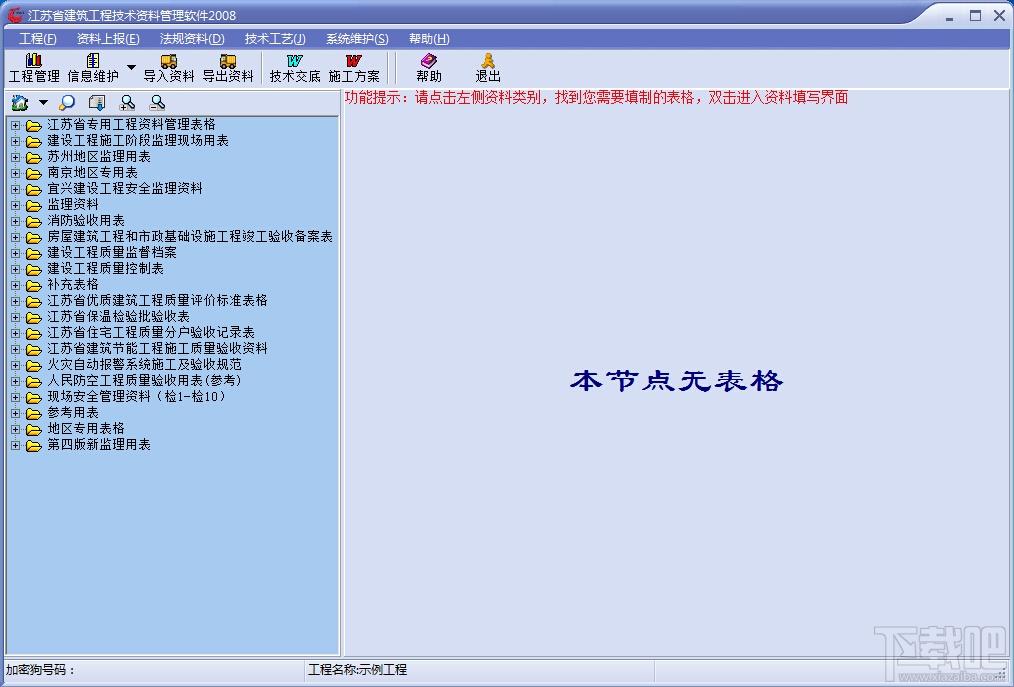Image resolution: width=1014 pixels, height=687 pixels.
Task: Click the zoom-out magnifier minus icon
Action: tap(157, 102)
